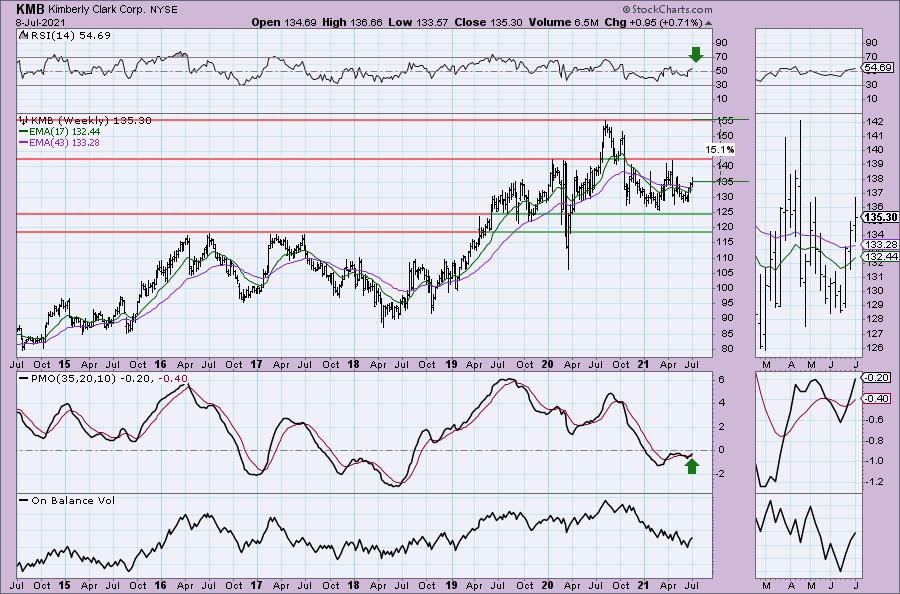Viewport: 900px width, 594px height.
Task: Click the 8-Jul-2021 date label
Action: [40, 23]
